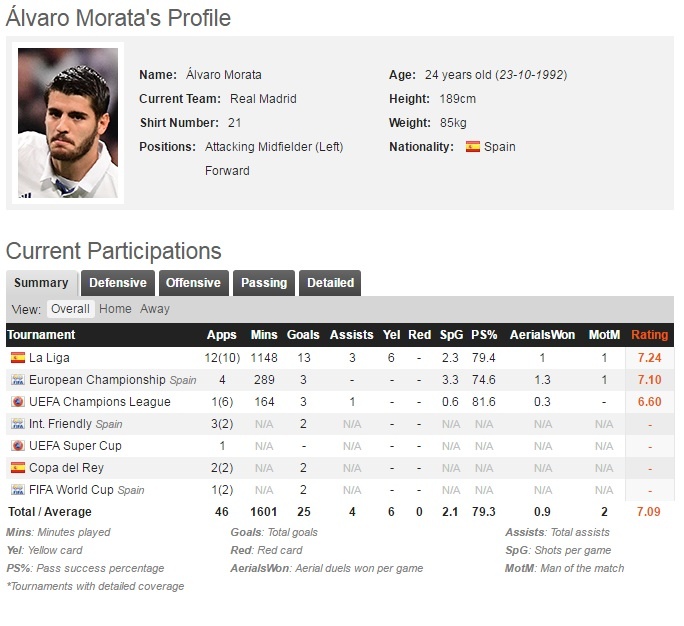Click the Spain nationality flag icon

pyautogui.click(x=473, y=147)
